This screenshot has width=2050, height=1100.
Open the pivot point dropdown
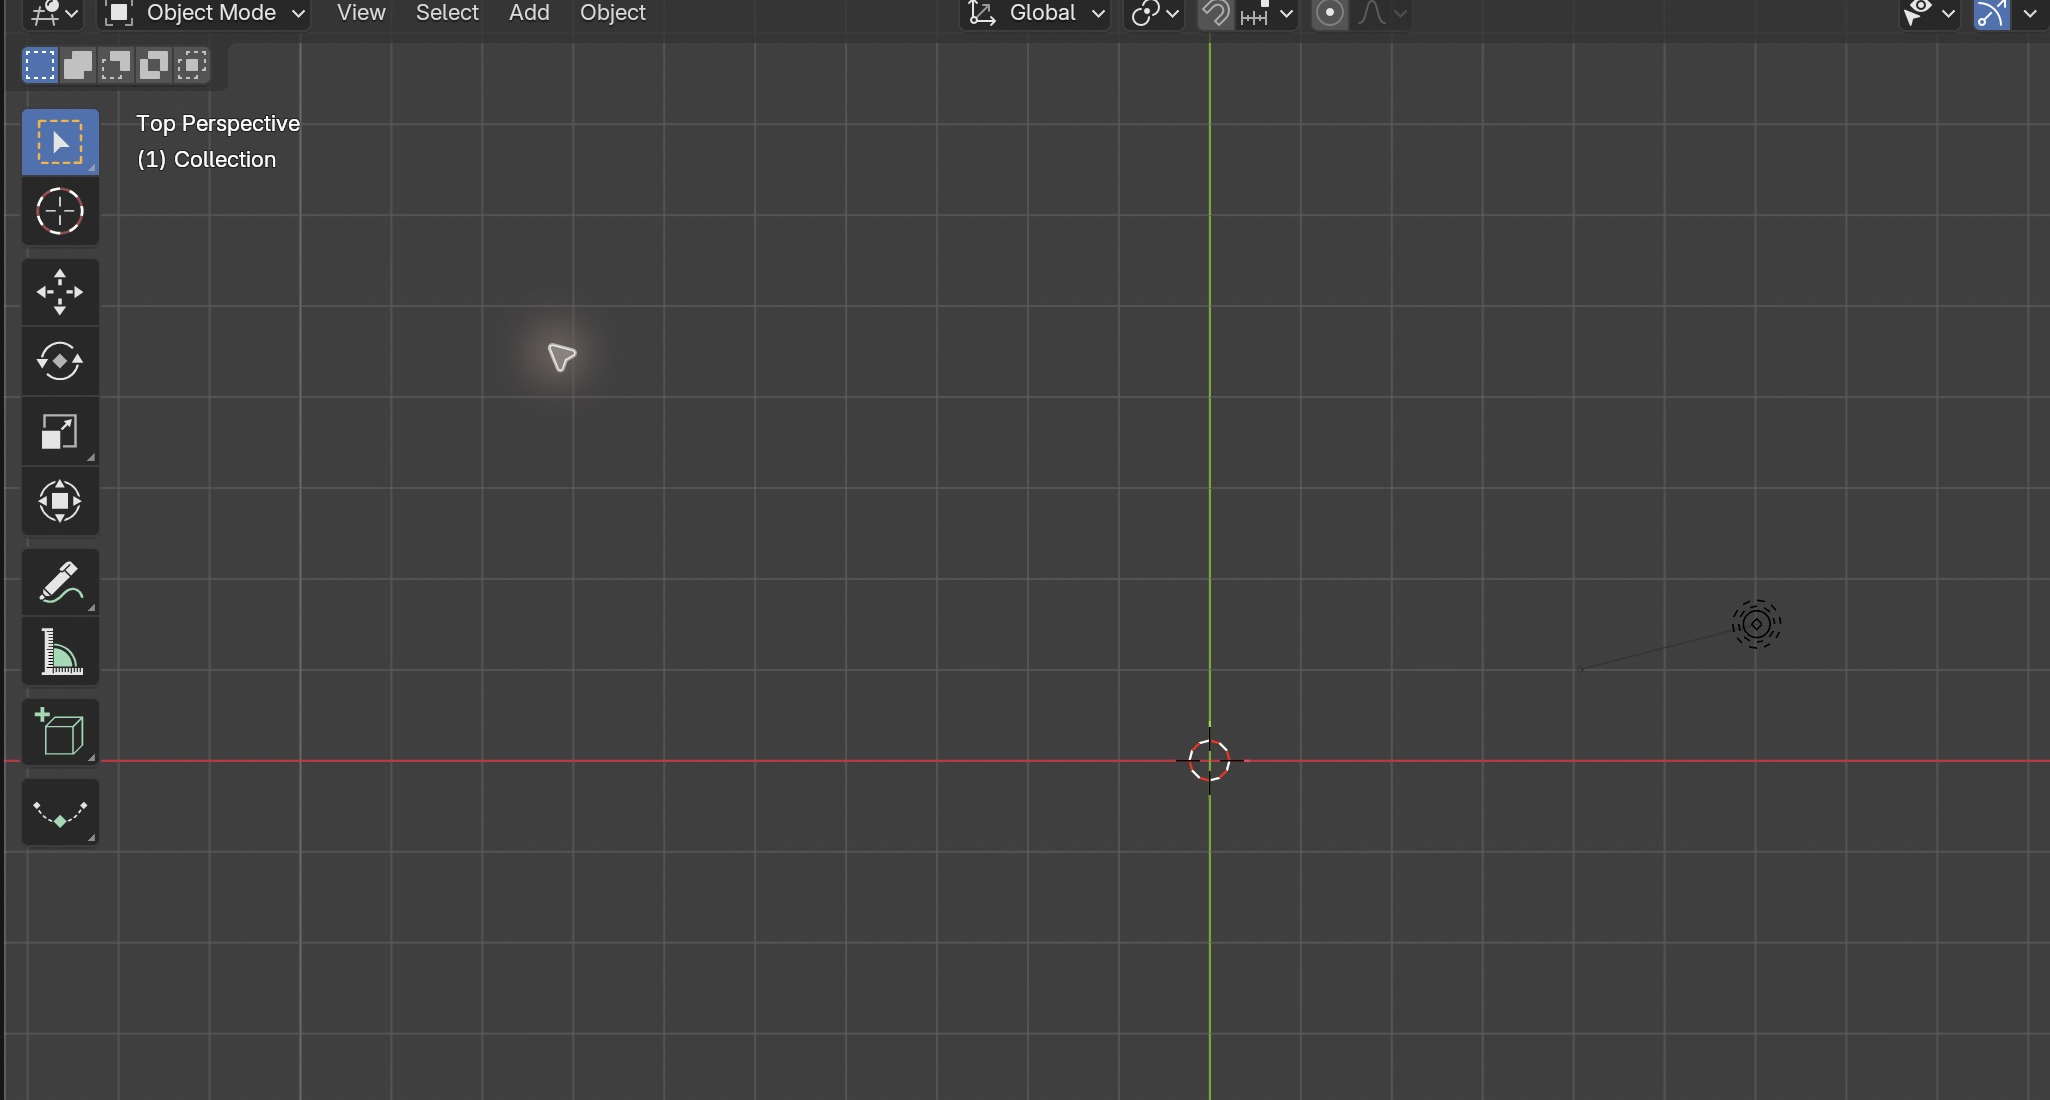pyautogui.click(x=1154, y=13)
